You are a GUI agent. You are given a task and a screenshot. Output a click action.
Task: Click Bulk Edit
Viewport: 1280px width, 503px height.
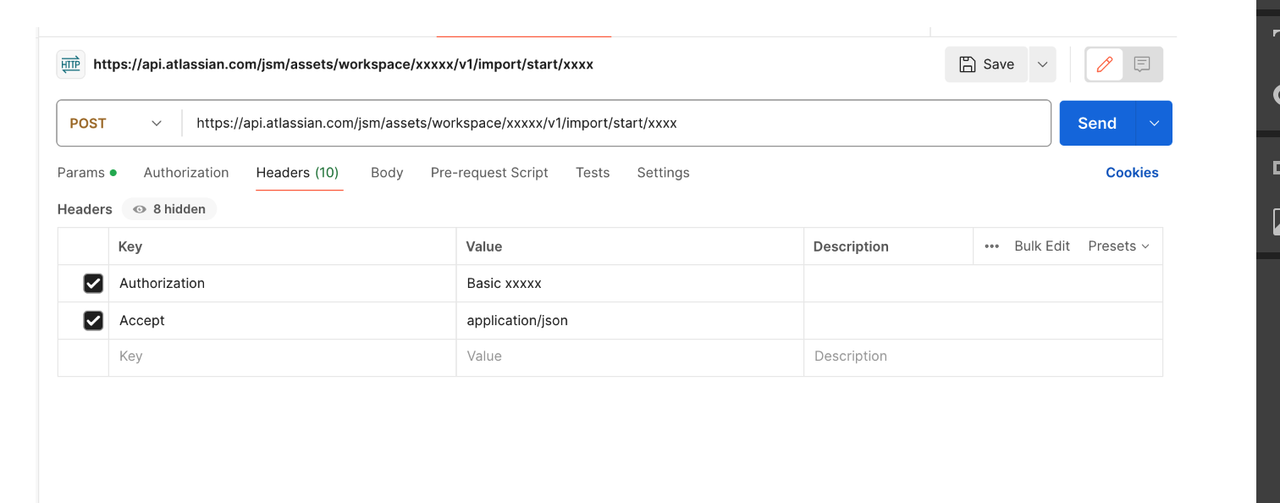pos(1042,246)
